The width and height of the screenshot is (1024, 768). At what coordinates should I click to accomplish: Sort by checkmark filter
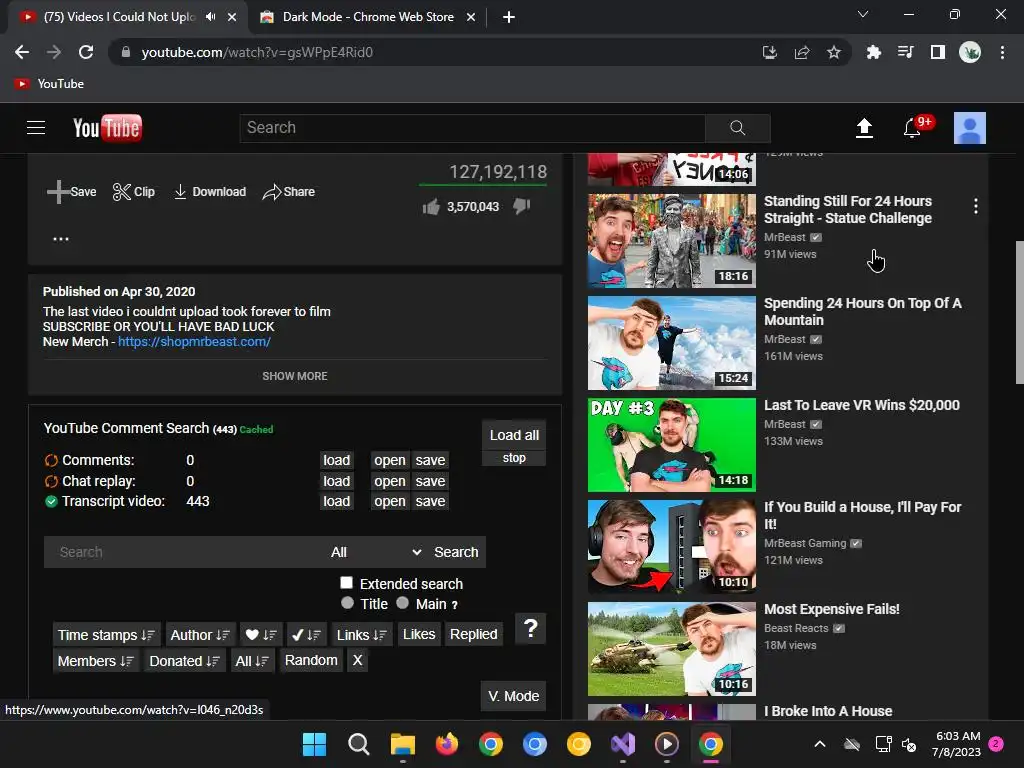(x=306, y=635)
